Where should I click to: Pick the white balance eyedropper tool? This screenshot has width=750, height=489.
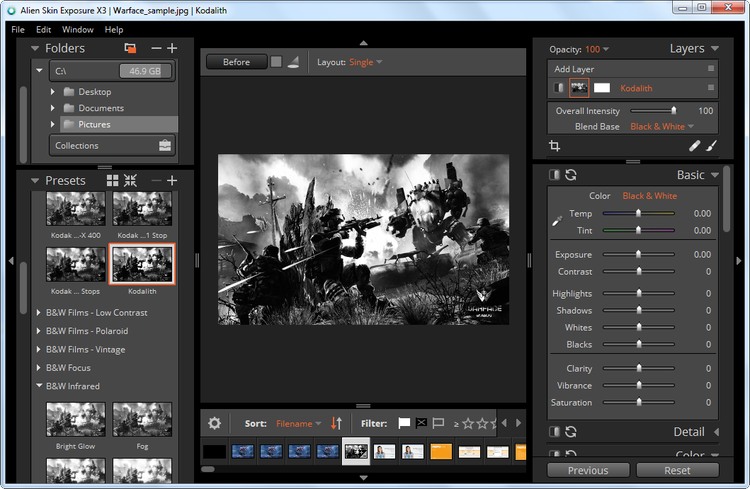click(556, 220)
